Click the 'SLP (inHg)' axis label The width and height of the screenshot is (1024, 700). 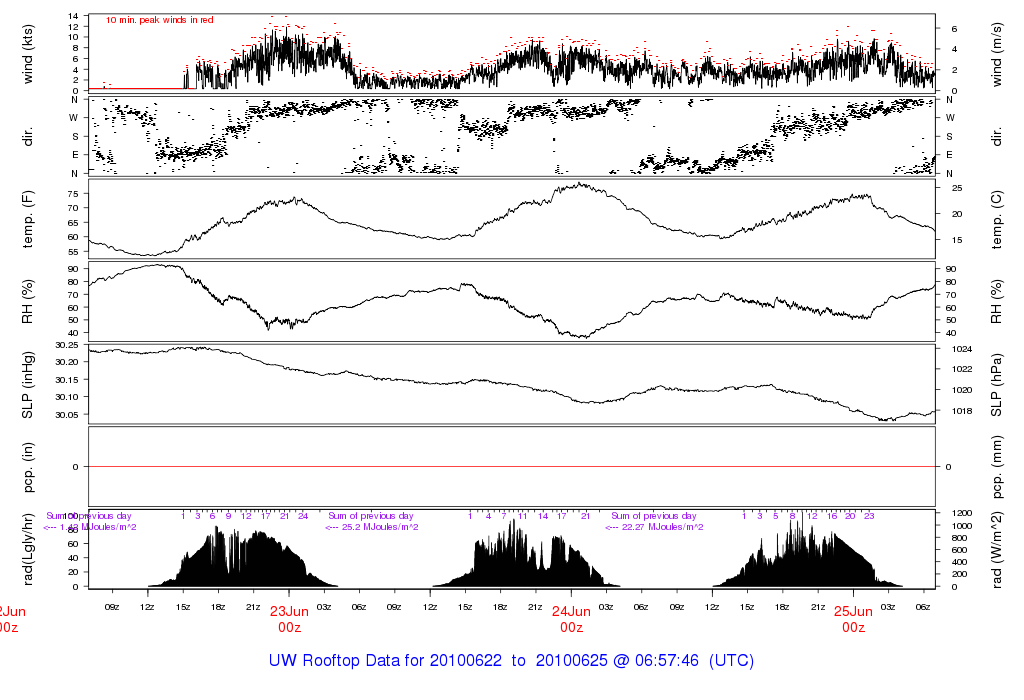(x=27, y=385)
